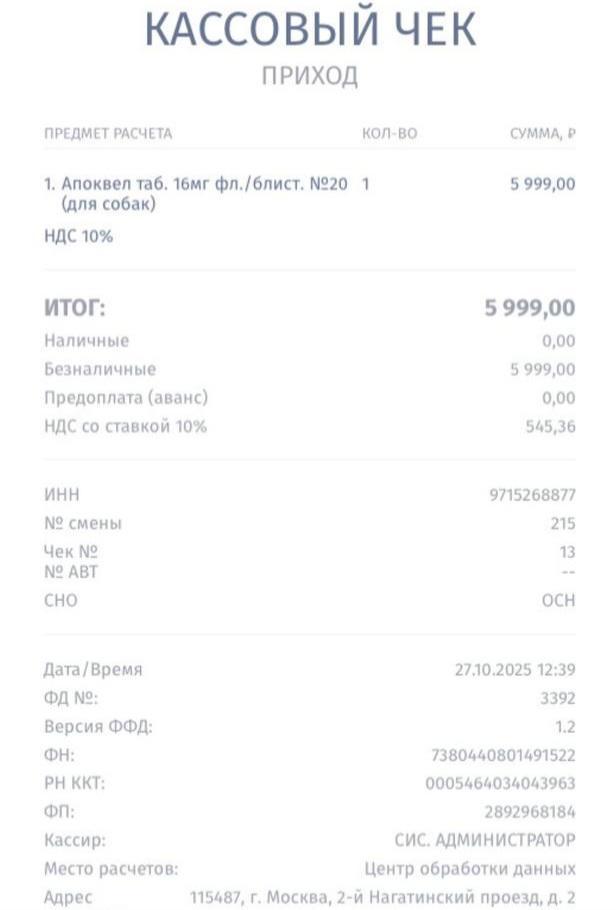Click the bold ИТОГ total amount
Screen dimensions: 616x910
point(530,308)
